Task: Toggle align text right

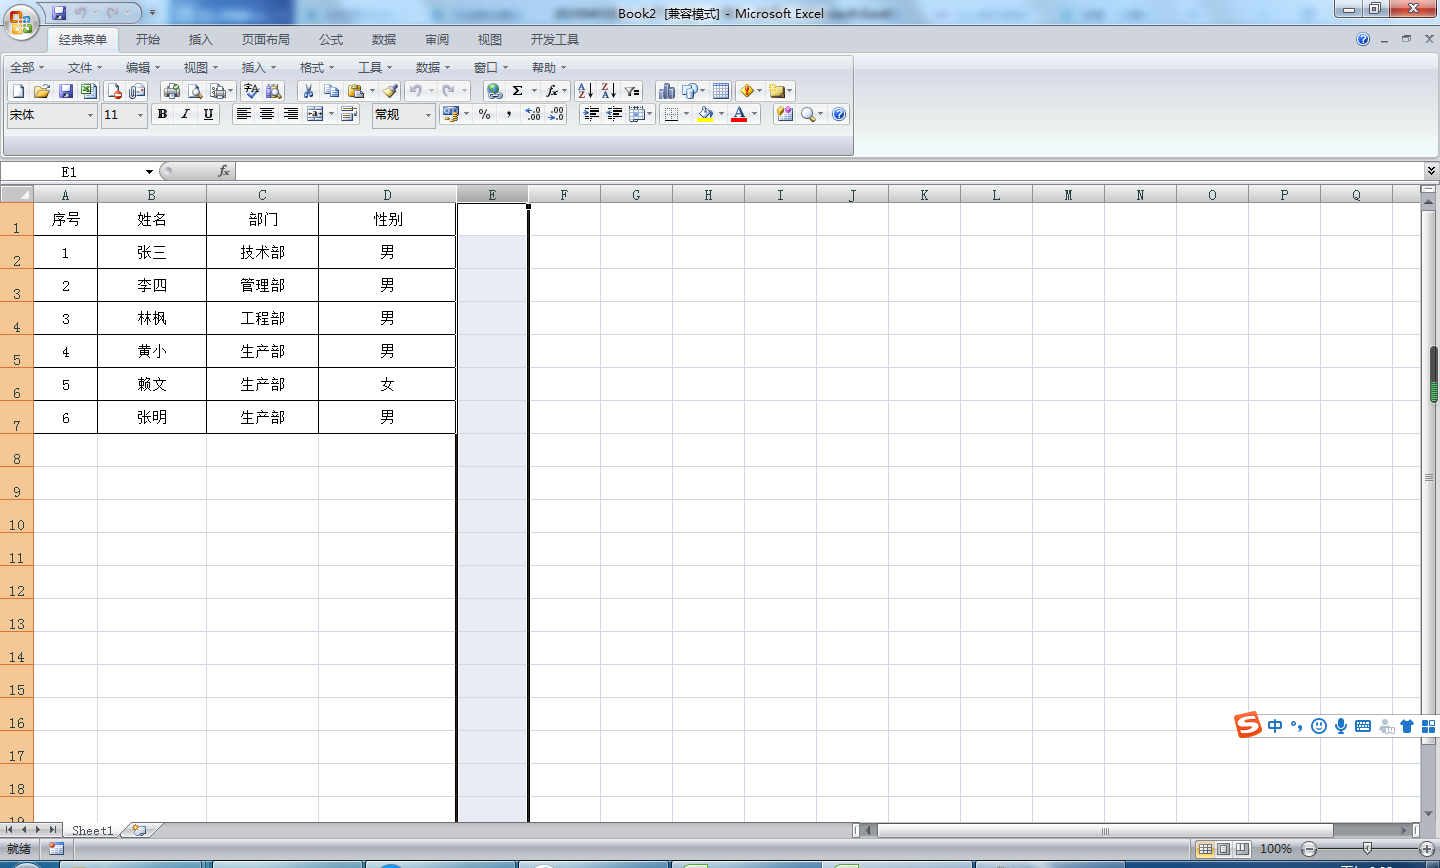Action: pos(291,115)
